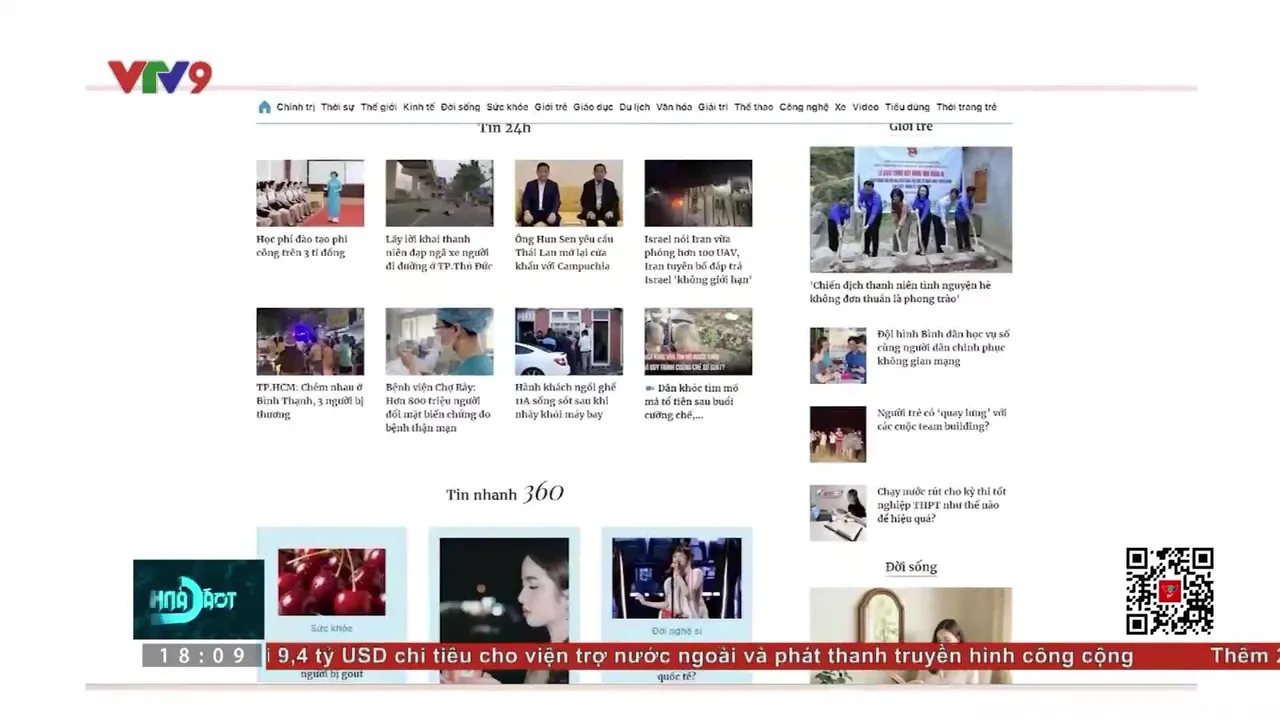Click the 'Tin nhanh 360' section title
Viewport: 1280px width, 720px height.
[504, 493]
